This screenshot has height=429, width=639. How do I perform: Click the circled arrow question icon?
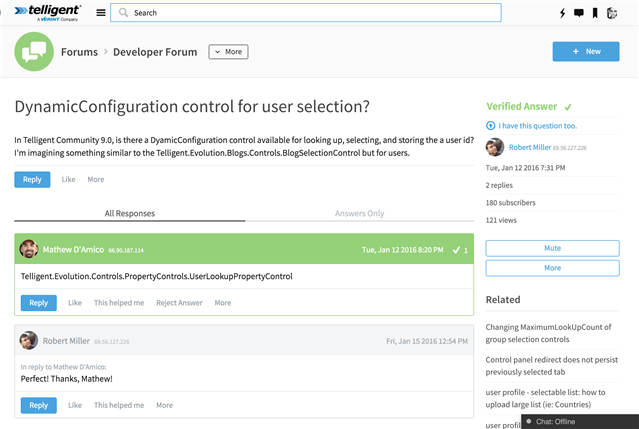point(490,126)
